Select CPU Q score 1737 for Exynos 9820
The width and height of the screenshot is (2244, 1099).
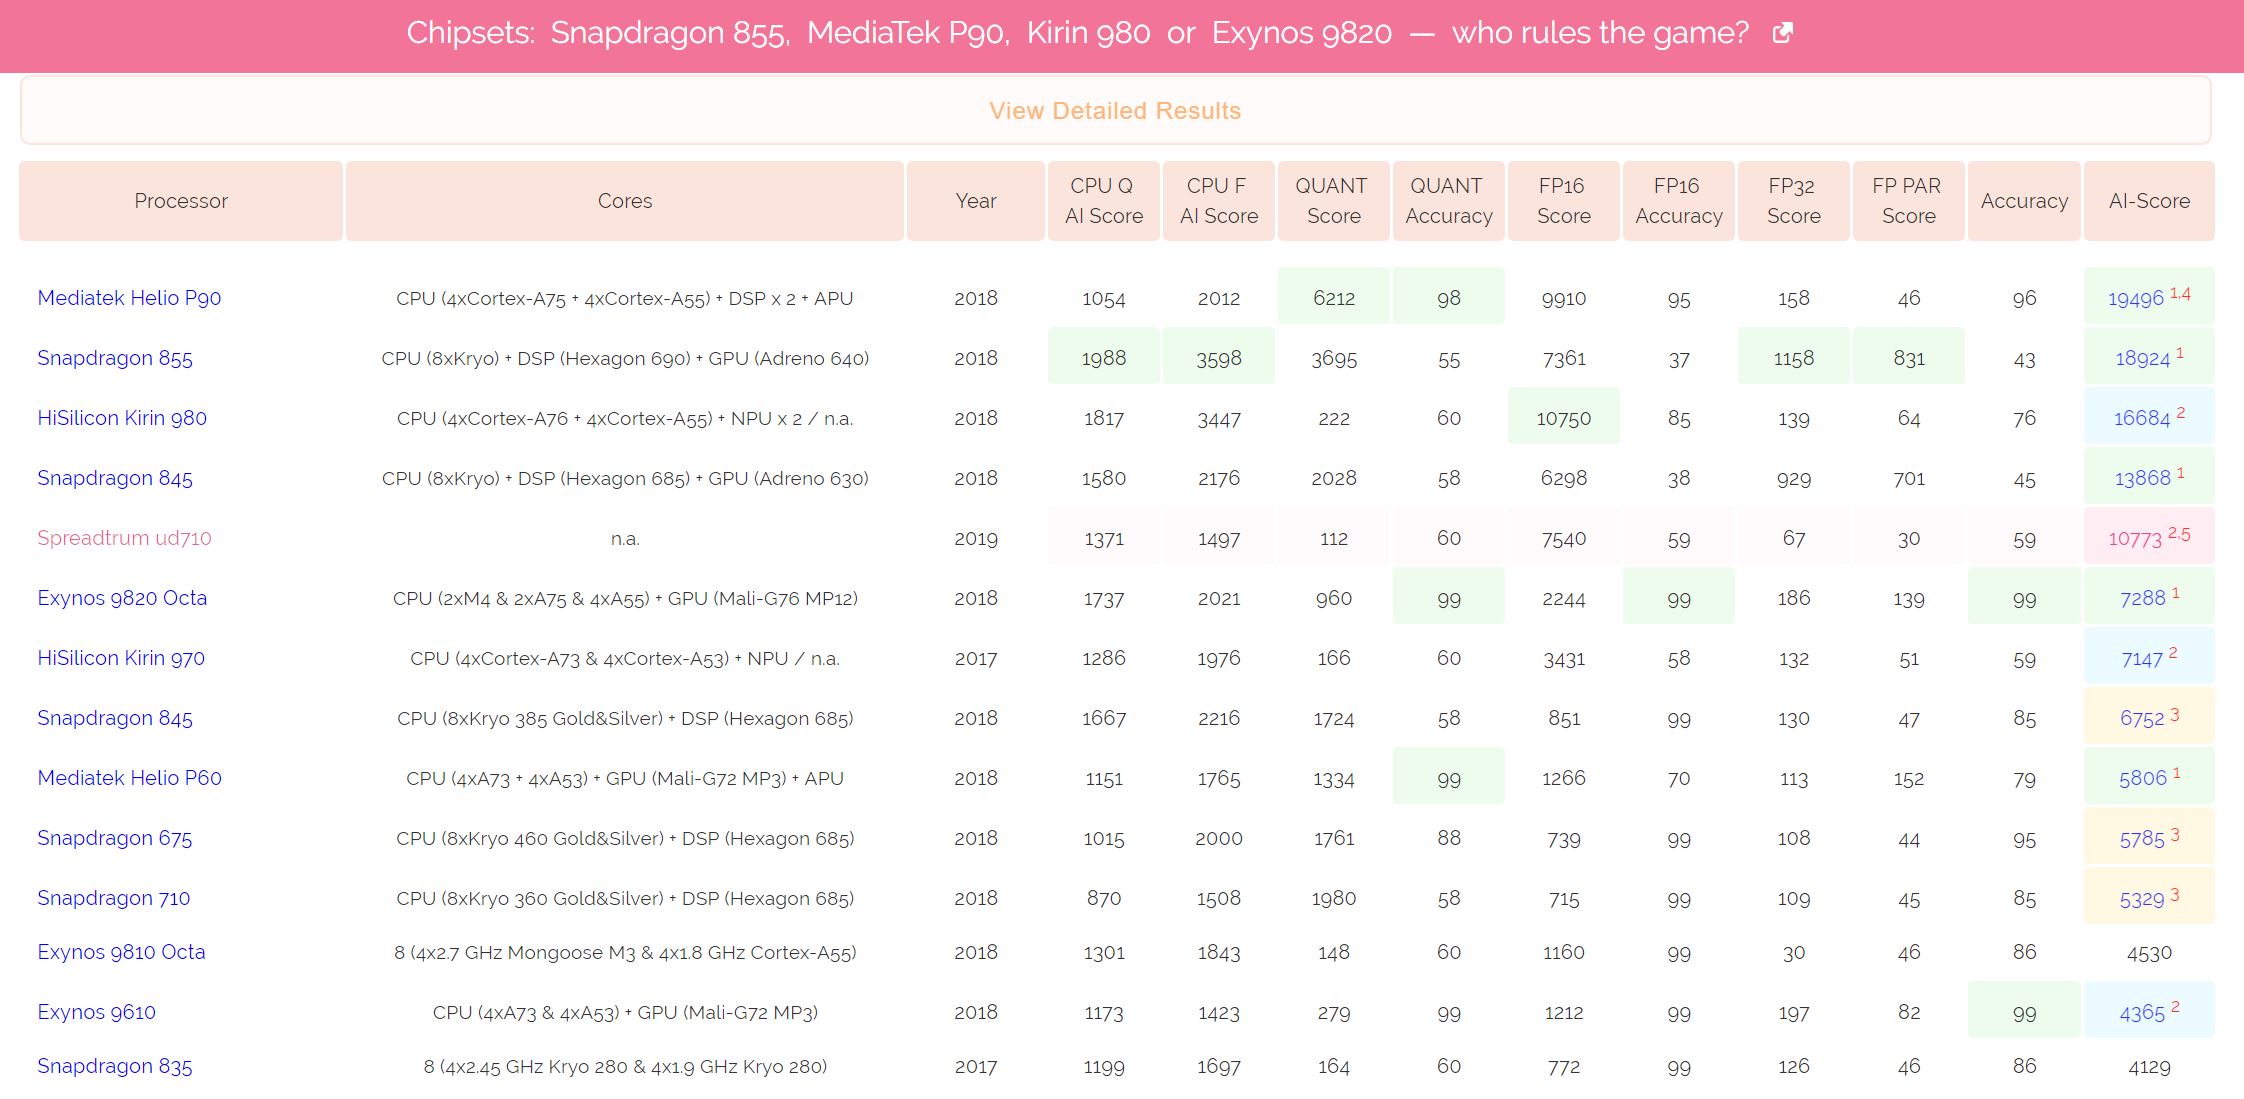tap(1104, 599)
